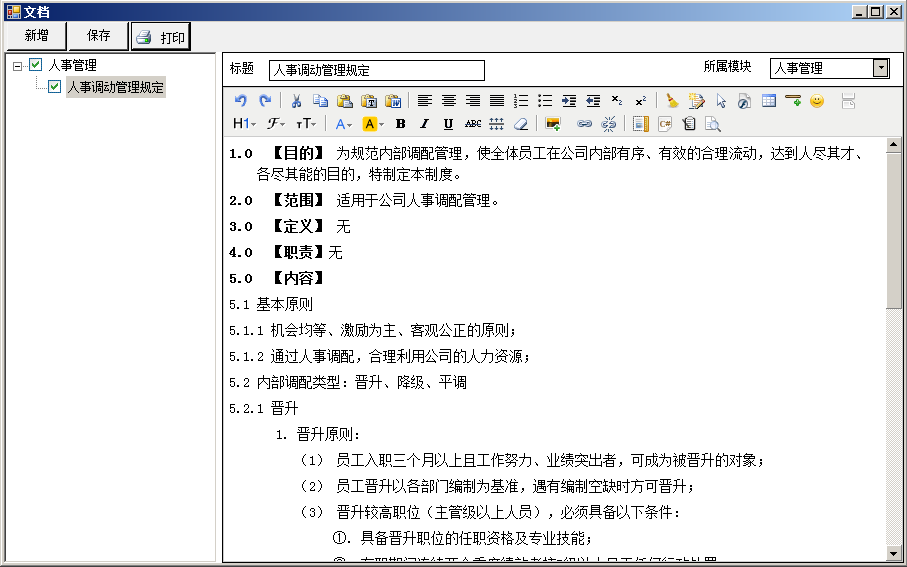Insert a smiley emoticon
Screen dimensions: 907x567
[x=817, y=101]
